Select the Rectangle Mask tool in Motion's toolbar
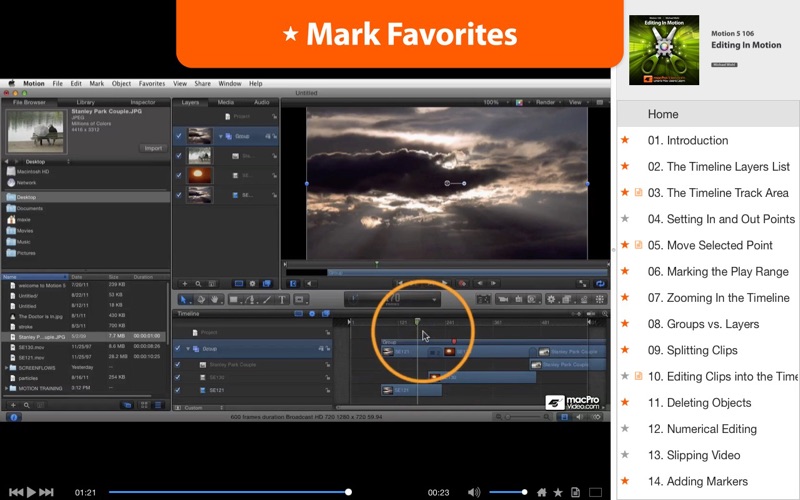 [x=299, y=299]
